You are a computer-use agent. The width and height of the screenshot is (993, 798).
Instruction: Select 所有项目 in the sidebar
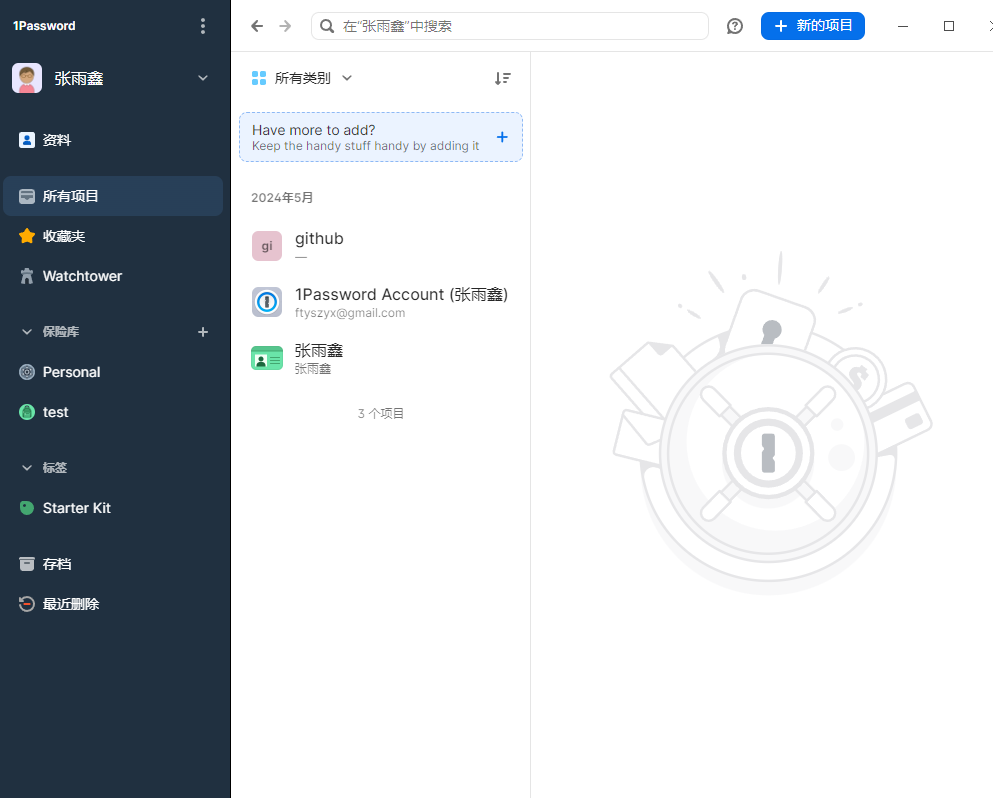[x=70, y=196]
